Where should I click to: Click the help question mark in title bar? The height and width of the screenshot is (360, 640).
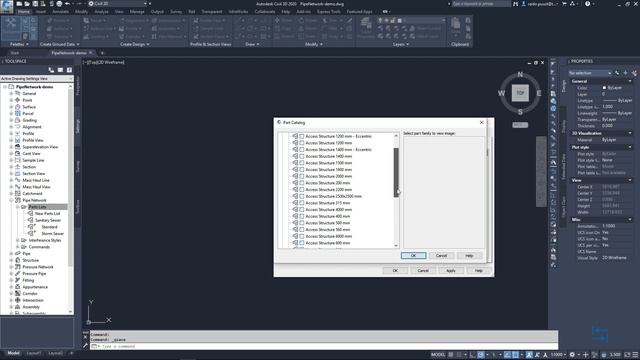click(587, 4)
